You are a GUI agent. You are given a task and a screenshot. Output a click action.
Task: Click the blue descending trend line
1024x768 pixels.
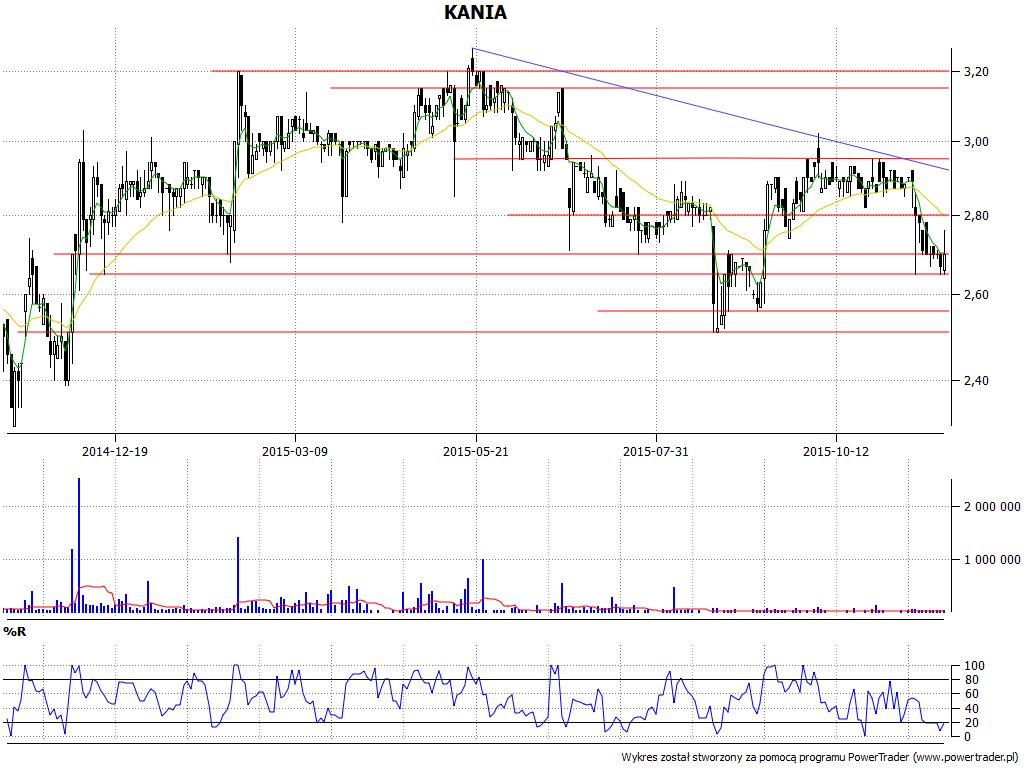coord(711,109)
